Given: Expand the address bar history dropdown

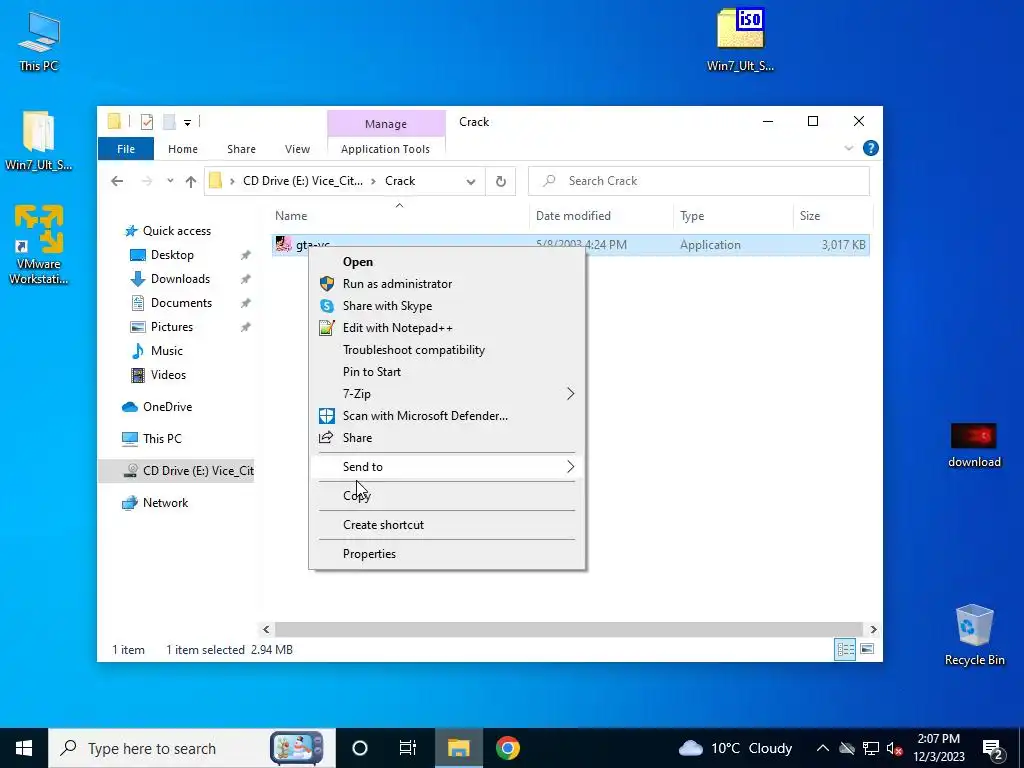Looking at the screenshot, I should pyautogui.click(x=471, y=182).
